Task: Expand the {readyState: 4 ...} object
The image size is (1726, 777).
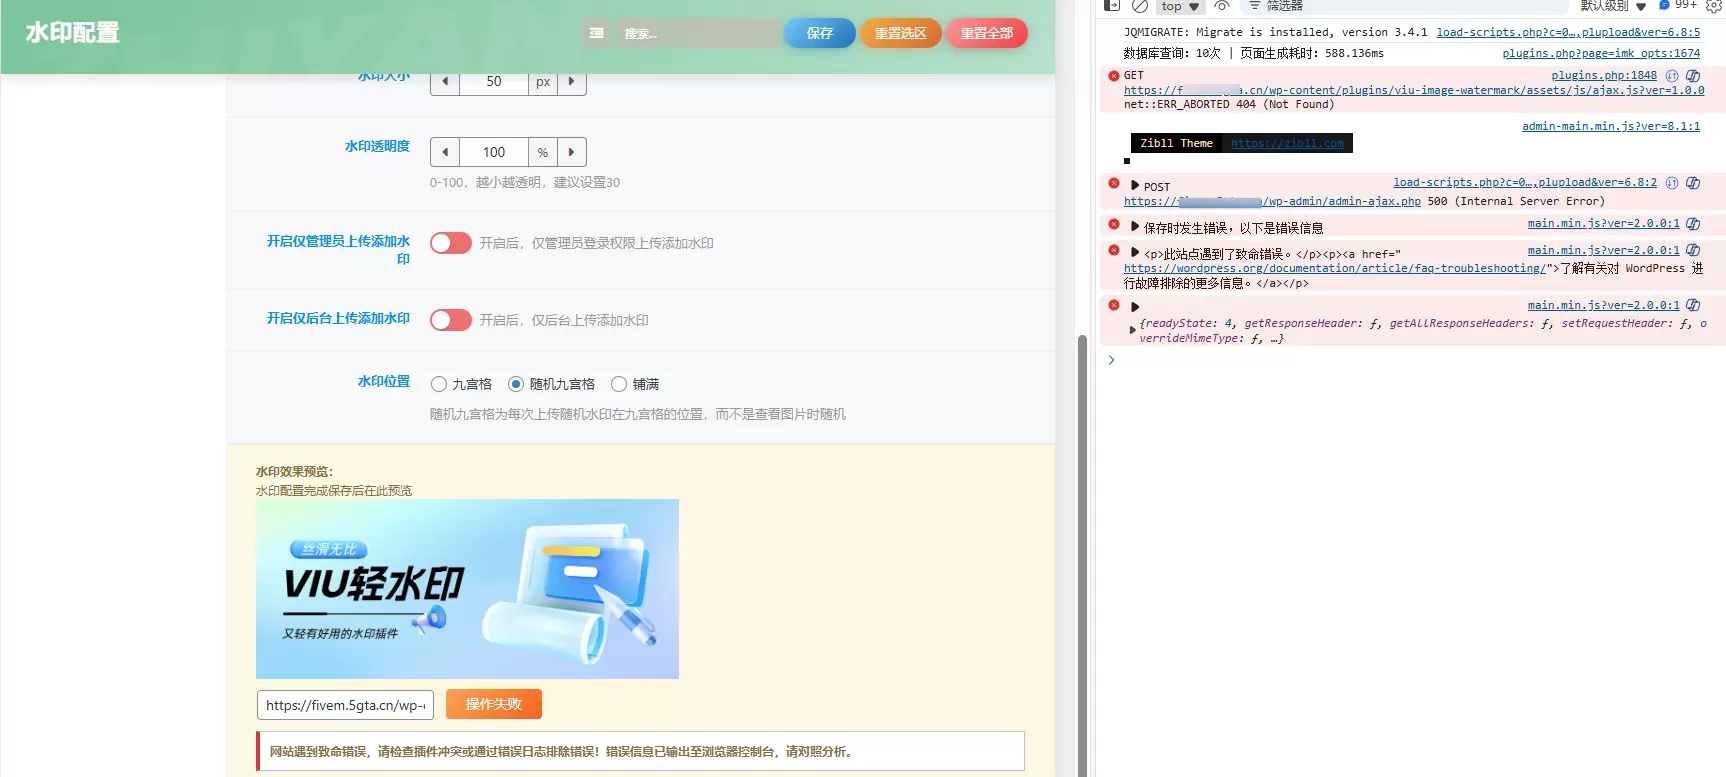Action: [x=1133, y=330]
